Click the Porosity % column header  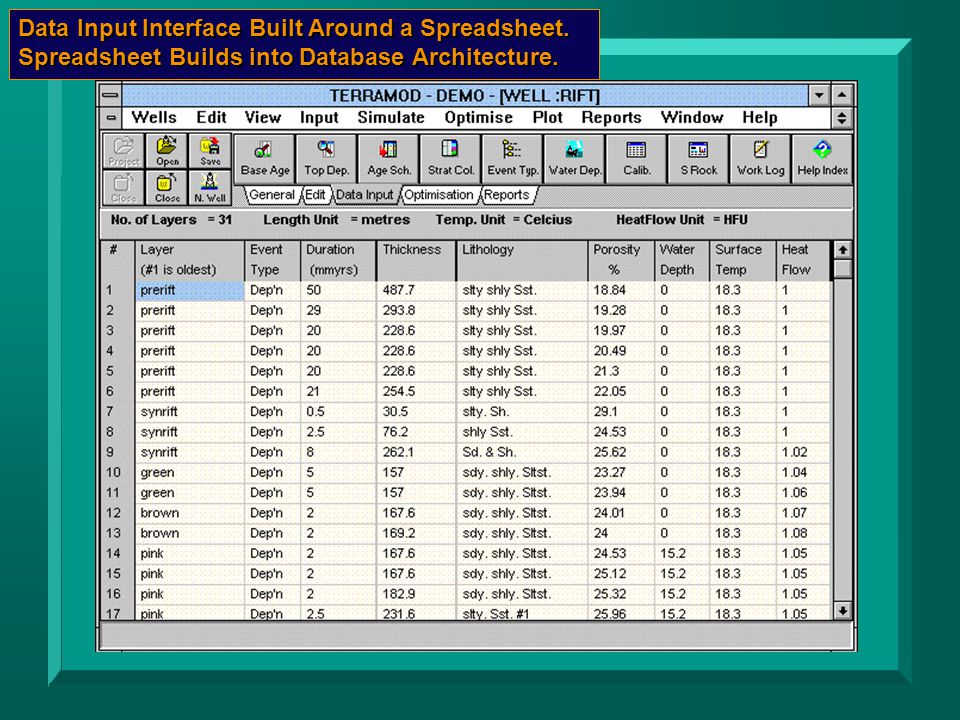pos(621,260)
